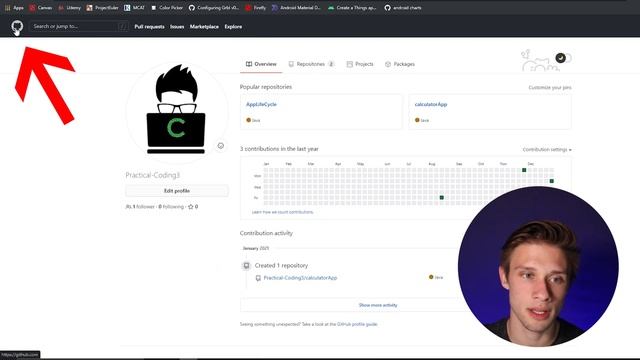The height and width of the screenshot is (360, 640).
Task: Focus the Search or jump to field
Action: pos(79,27)
